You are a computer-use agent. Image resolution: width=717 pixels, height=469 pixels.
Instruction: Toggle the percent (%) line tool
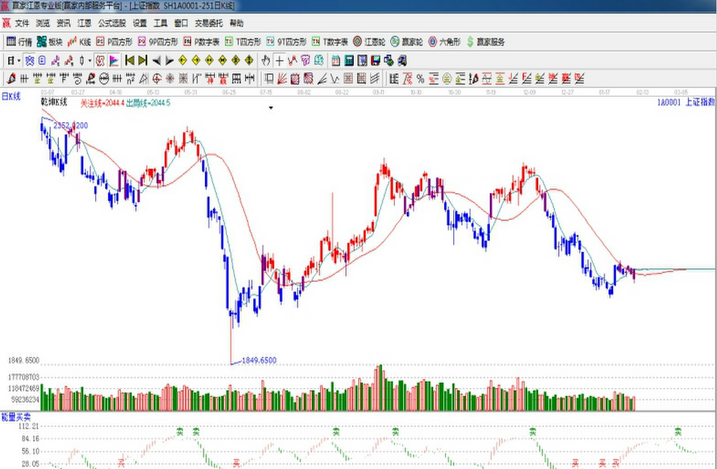tap(420, 78)
